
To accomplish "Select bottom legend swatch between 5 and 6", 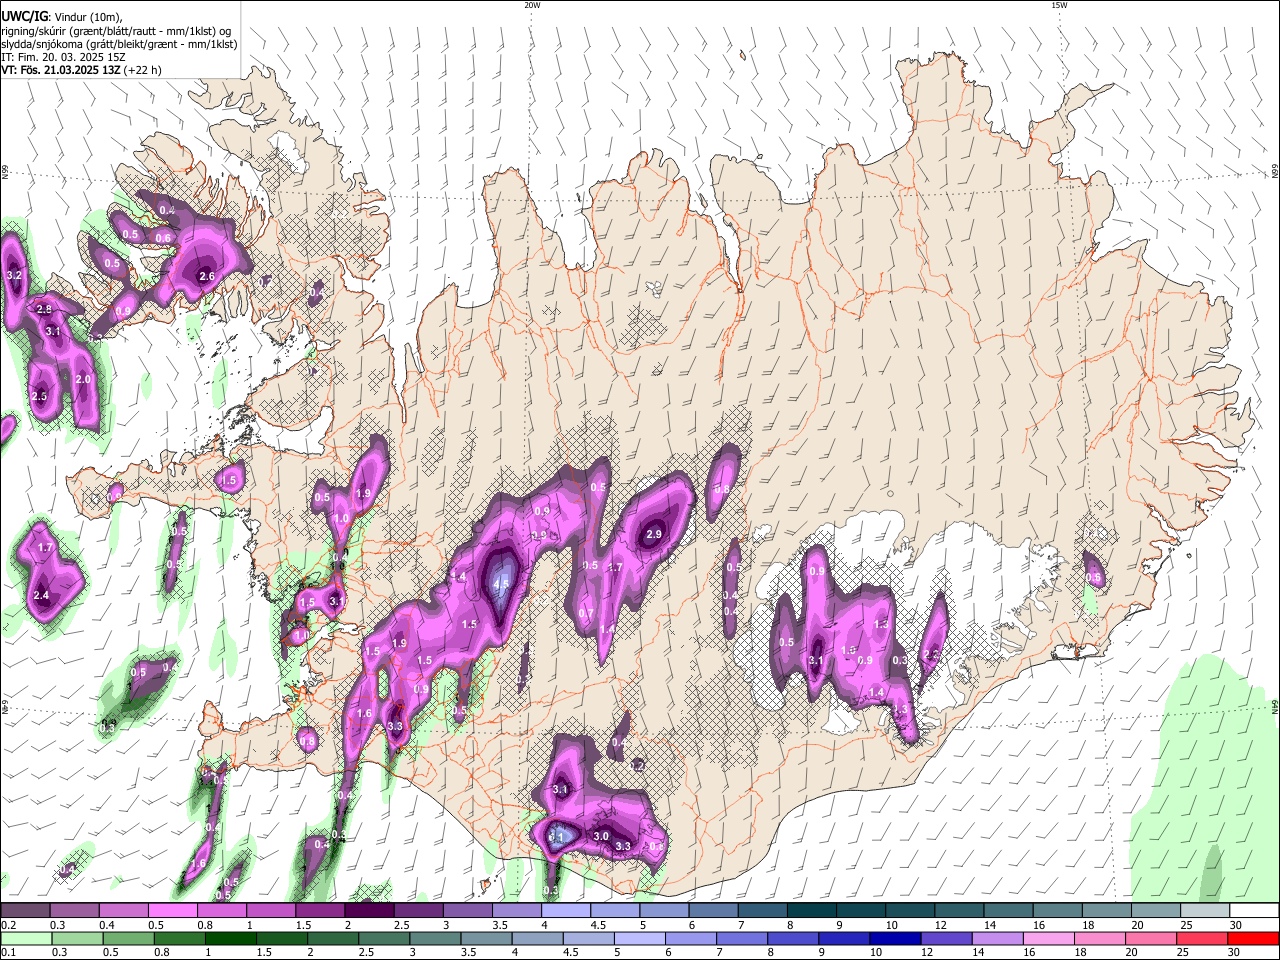I will click(639, 938).
